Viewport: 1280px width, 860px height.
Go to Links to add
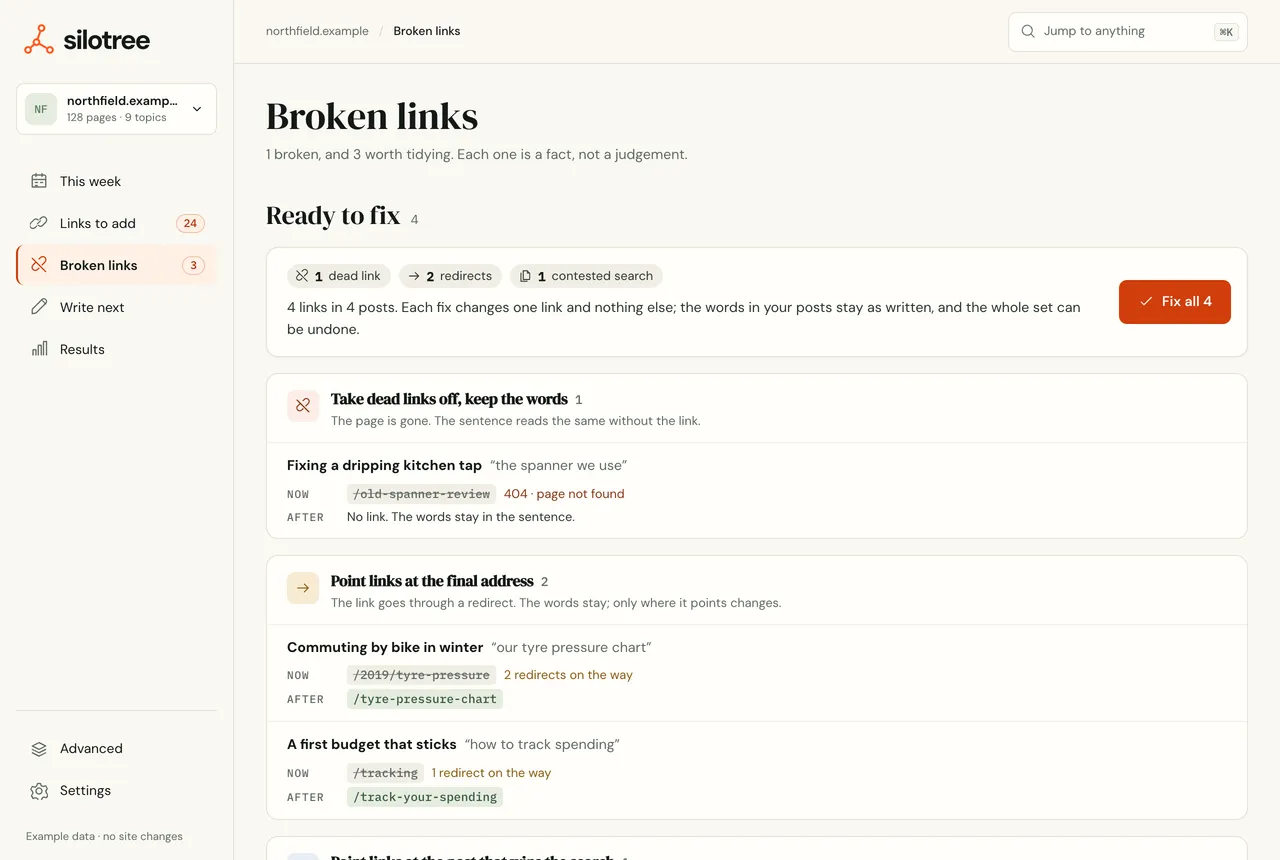point(116,223)
